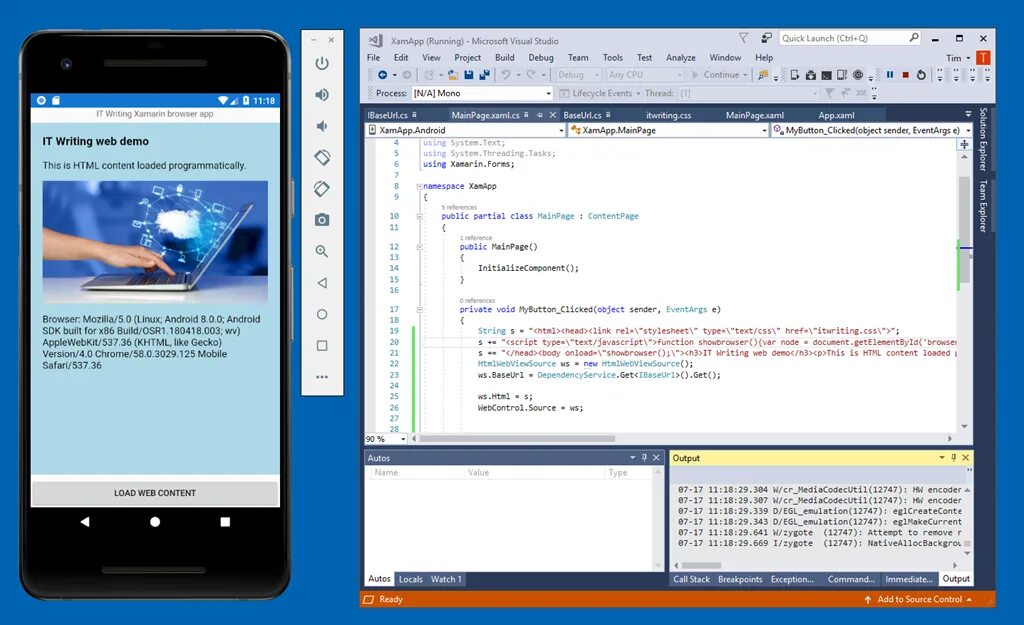The width and height of the screenshot is (1024, 625).
Task: Click Add to Source Control
Action: tap(918, 600)
